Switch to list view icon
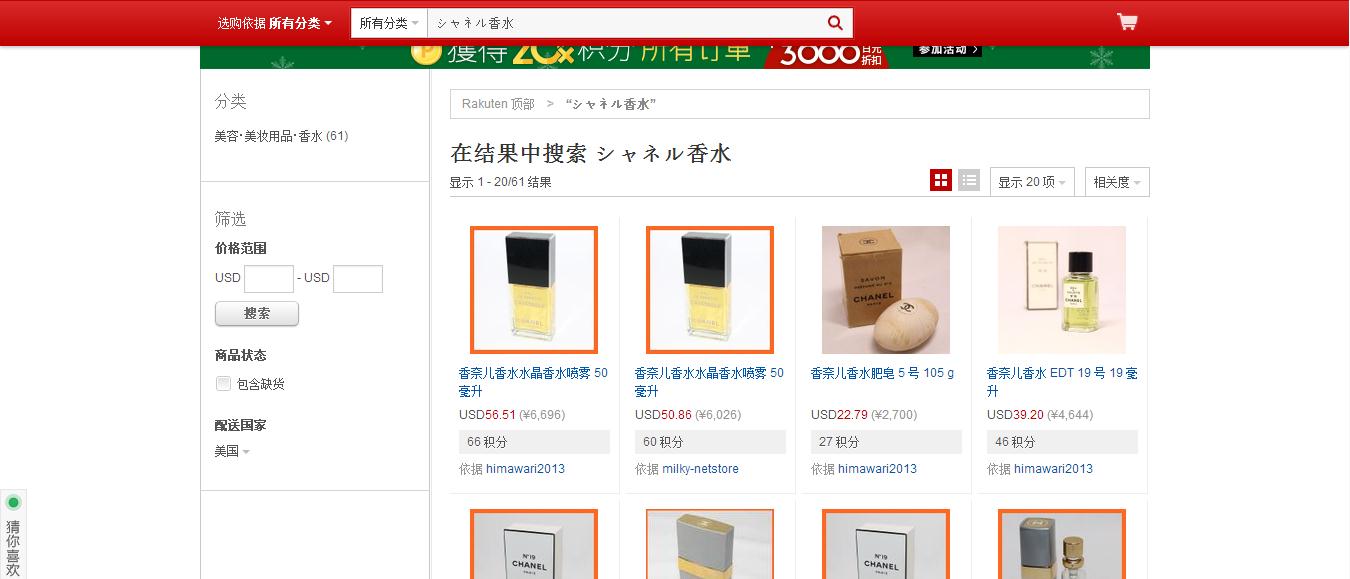The image size is (1350, 579). pos(969,181)
